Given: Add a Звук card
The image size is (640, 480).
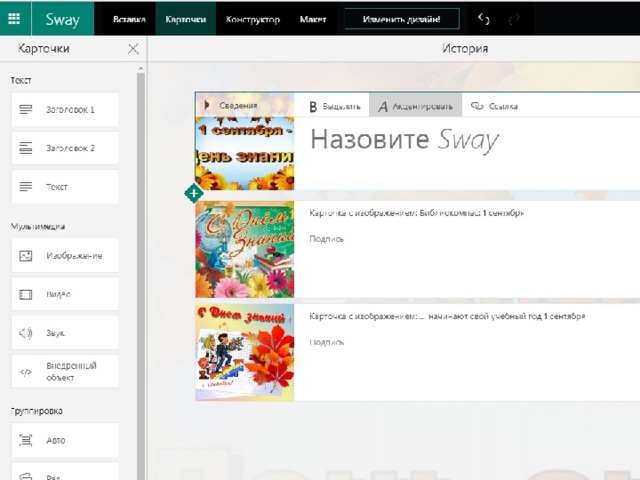Looking at the screenshot, I should click(x=65, y=333).
